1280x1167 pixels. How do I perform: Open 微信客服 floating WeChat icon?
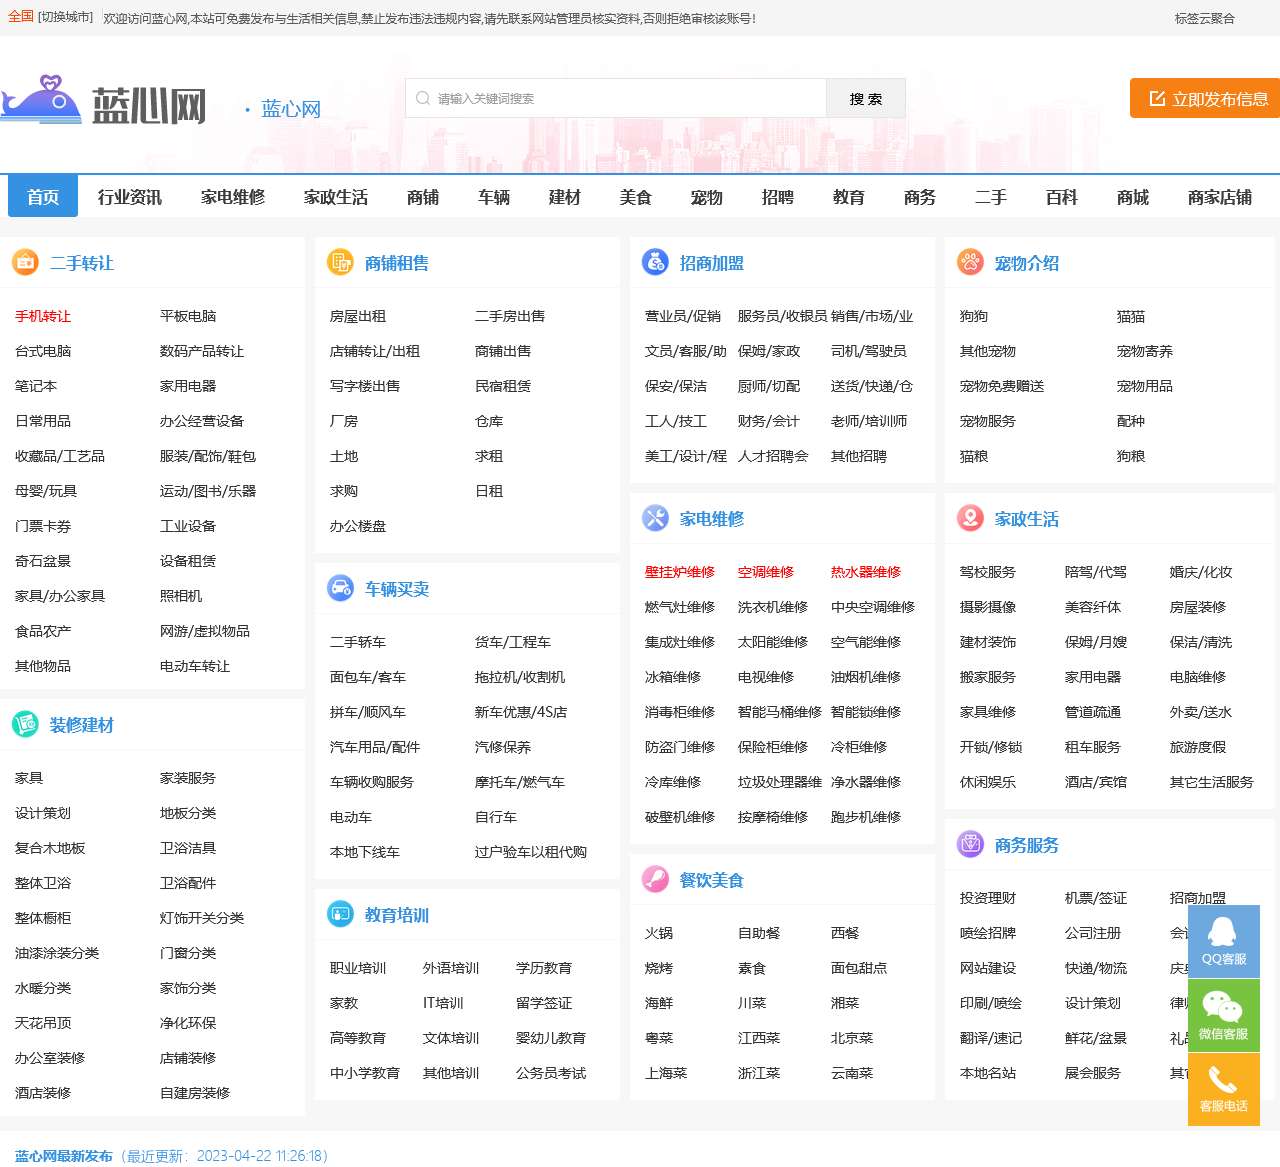(1223, 1015)
